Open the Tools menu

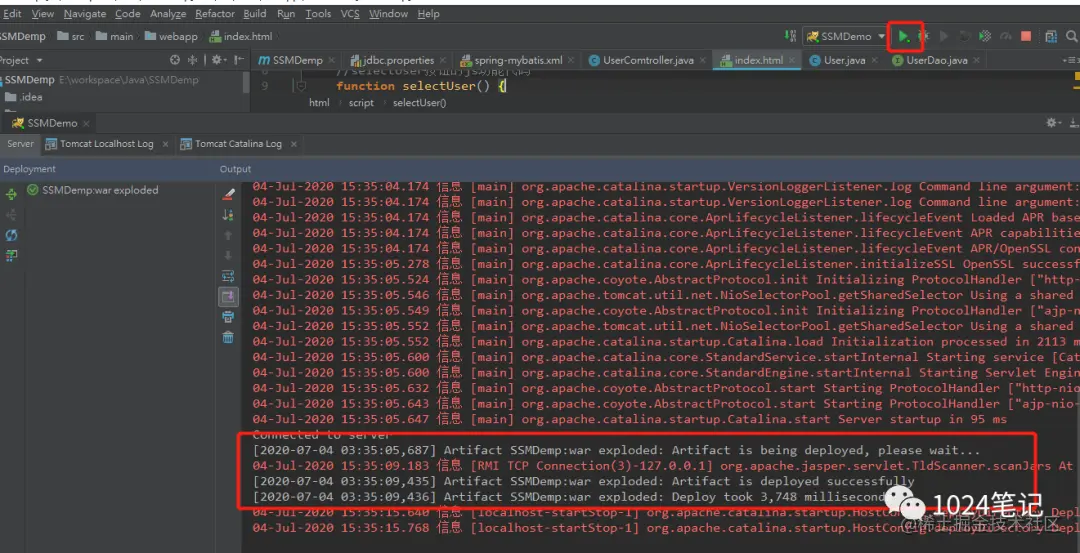click(318, 14)
